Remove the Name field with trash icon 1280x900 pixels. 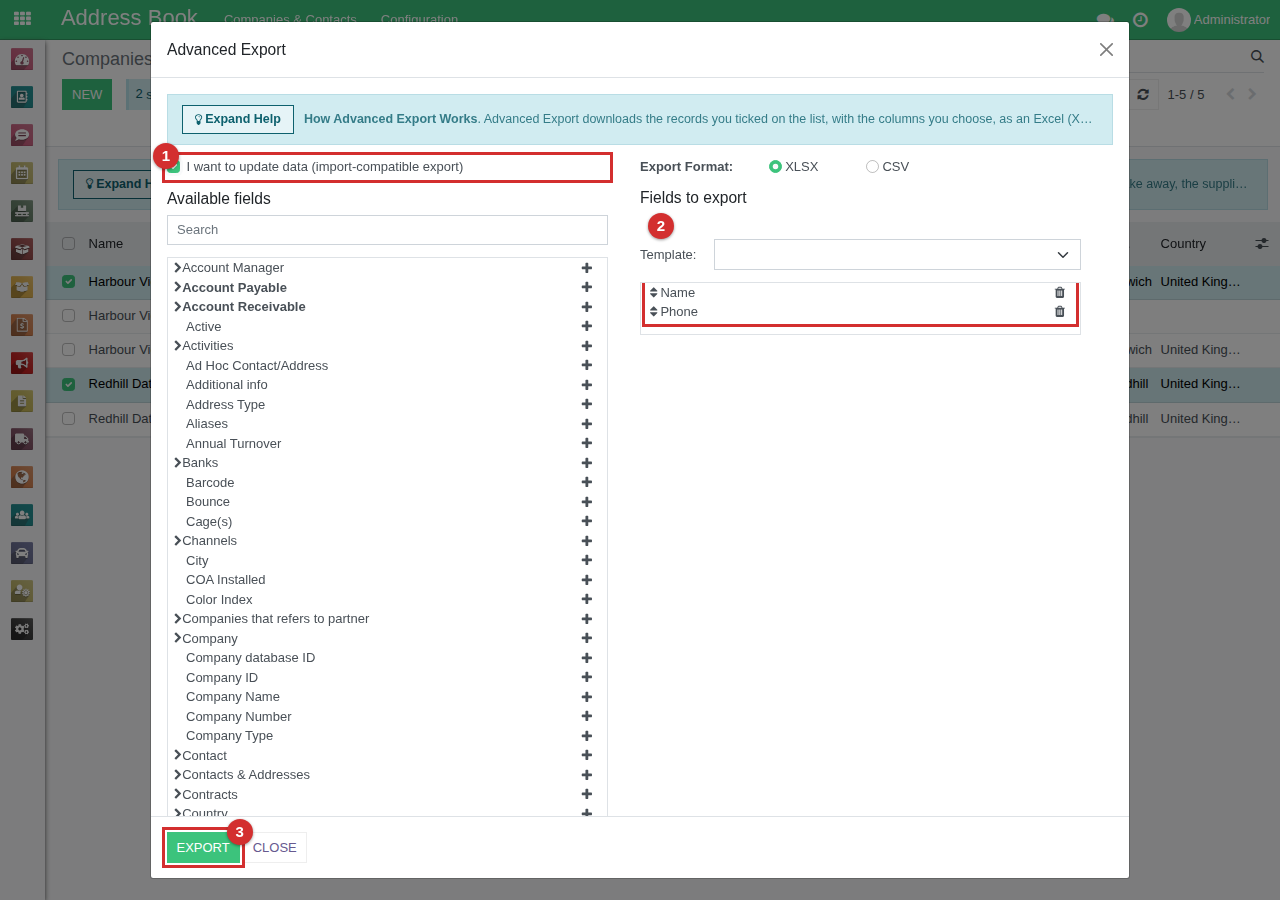pos(1060,292)
